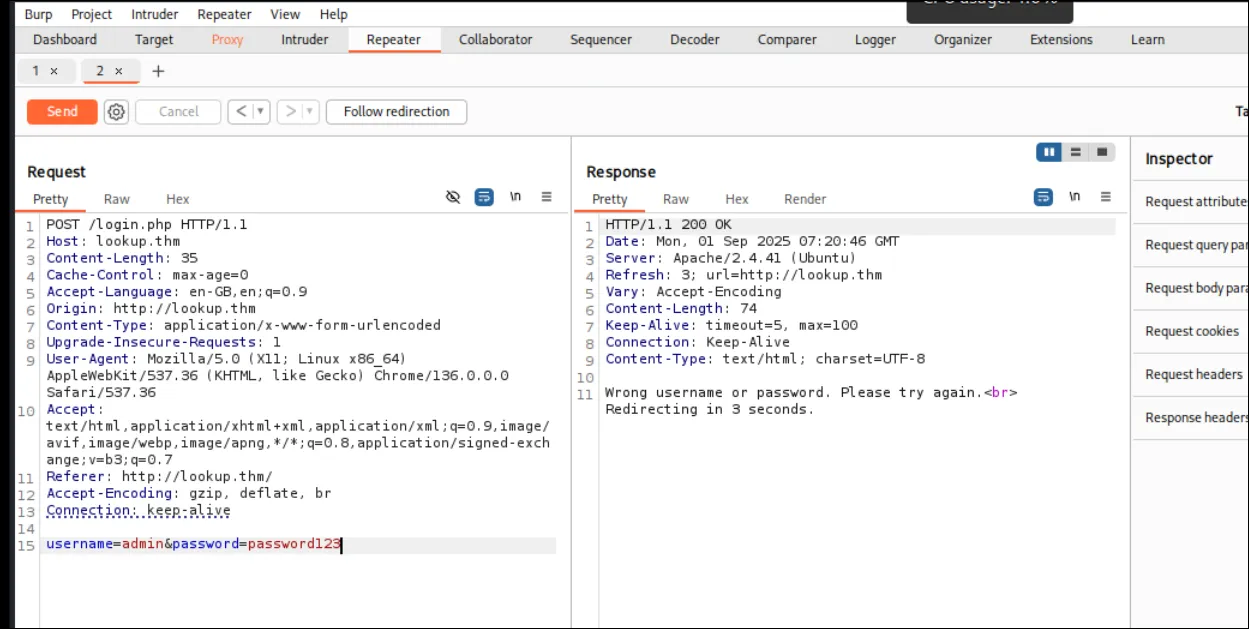Viewport: 1249px width, 629px height.
Task: Expand Request cookies in Inspector
Action: tap(1191, 331)
